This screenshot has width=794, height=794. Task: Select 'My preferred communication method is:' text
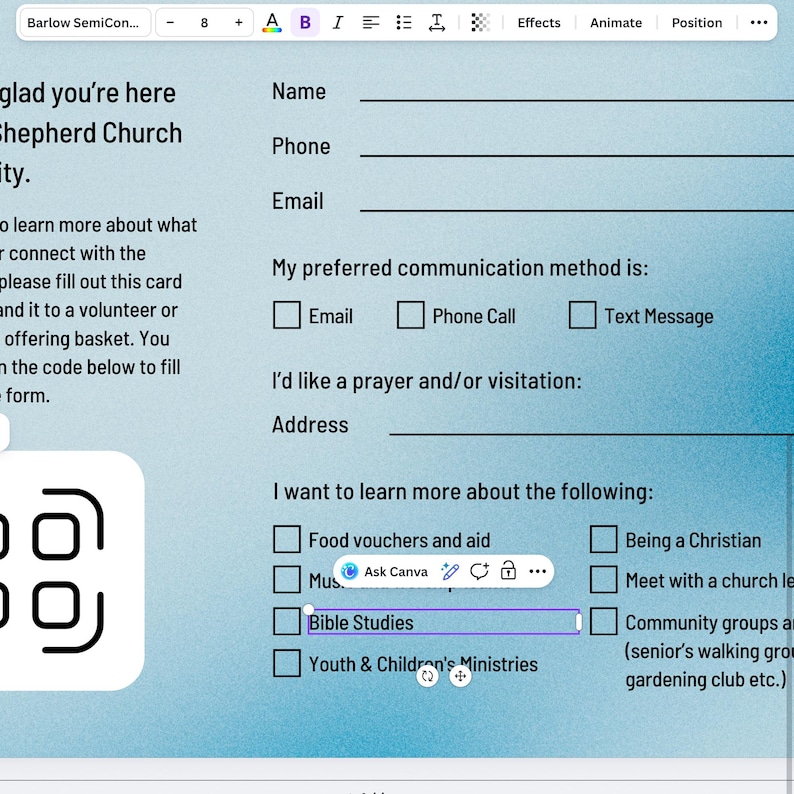[460, 268]
